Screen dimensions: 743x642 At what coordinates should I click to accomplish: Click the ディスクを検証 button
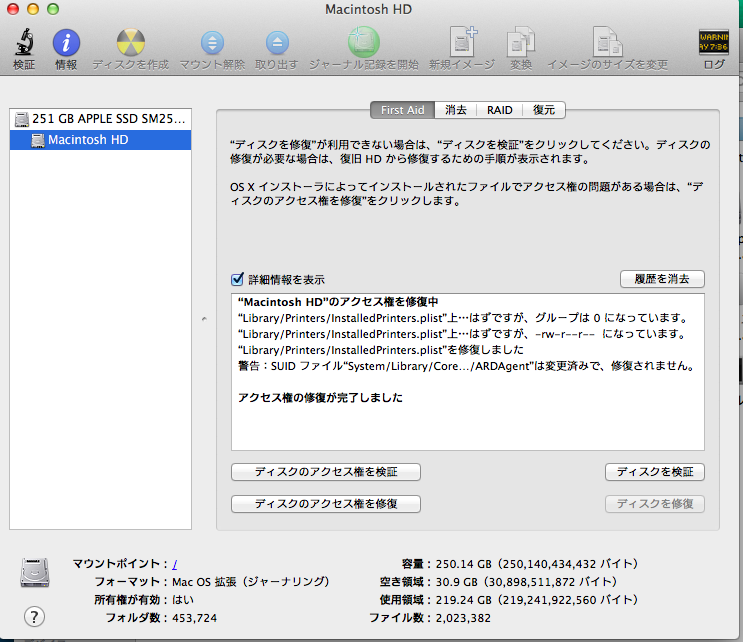tap(654, 472)
